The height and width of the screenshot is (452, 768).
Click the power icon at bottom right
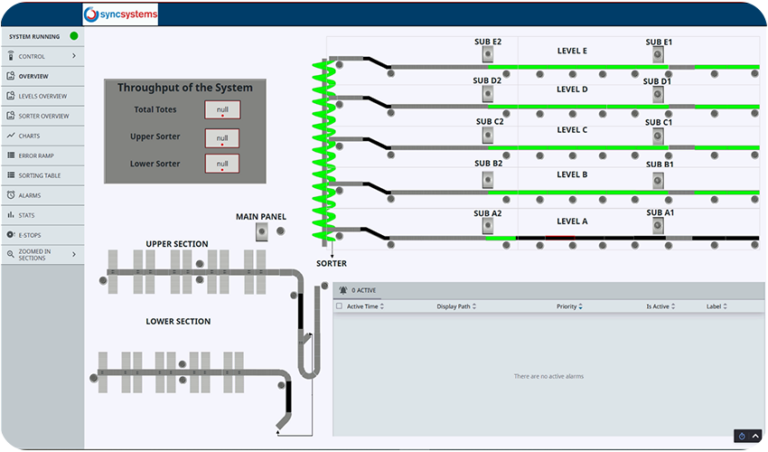[742, 436]
